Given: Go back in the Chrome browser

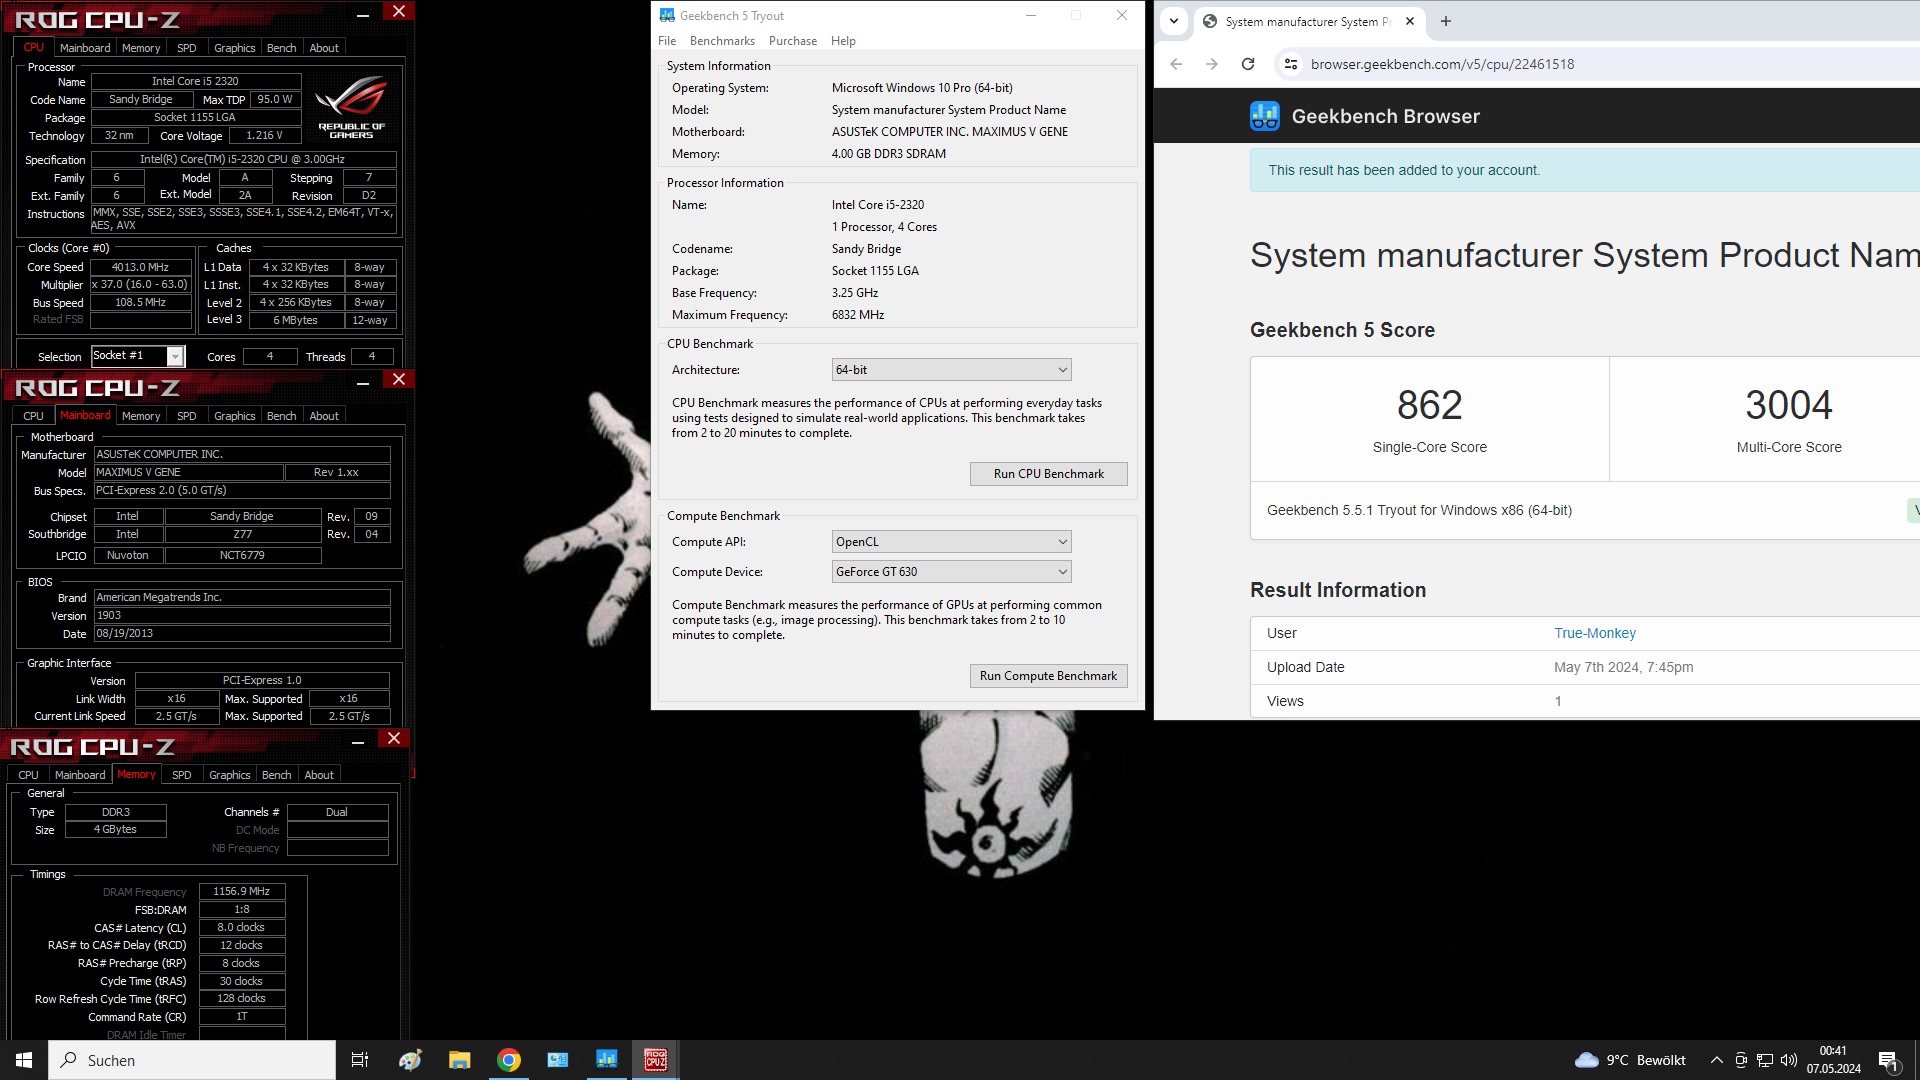Looking at the screenshot, I should click(x=1176, y=64).
